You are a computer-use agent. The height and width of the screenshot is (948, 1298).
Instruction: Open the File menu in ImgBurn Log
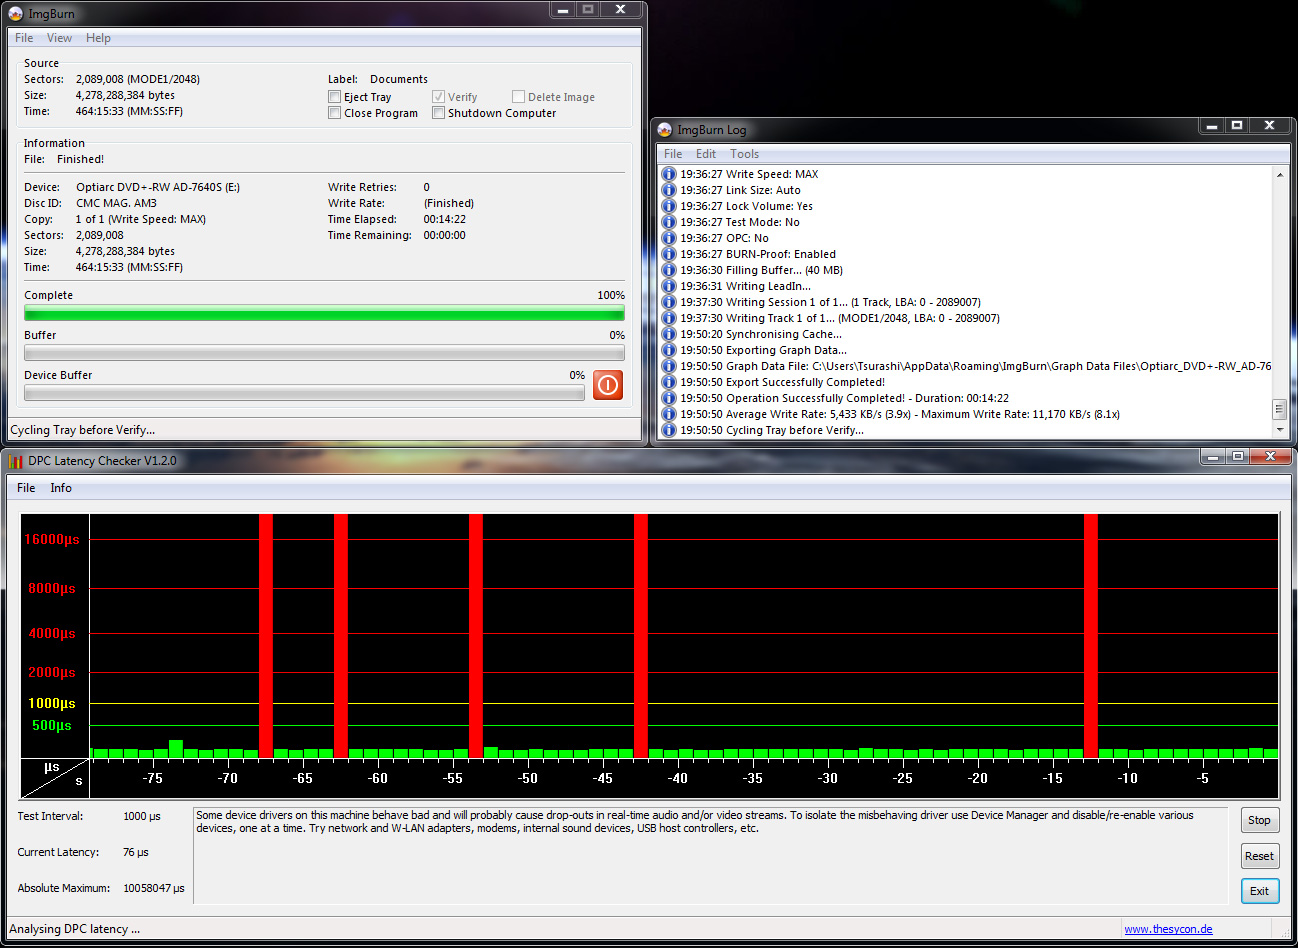point(673,154)
